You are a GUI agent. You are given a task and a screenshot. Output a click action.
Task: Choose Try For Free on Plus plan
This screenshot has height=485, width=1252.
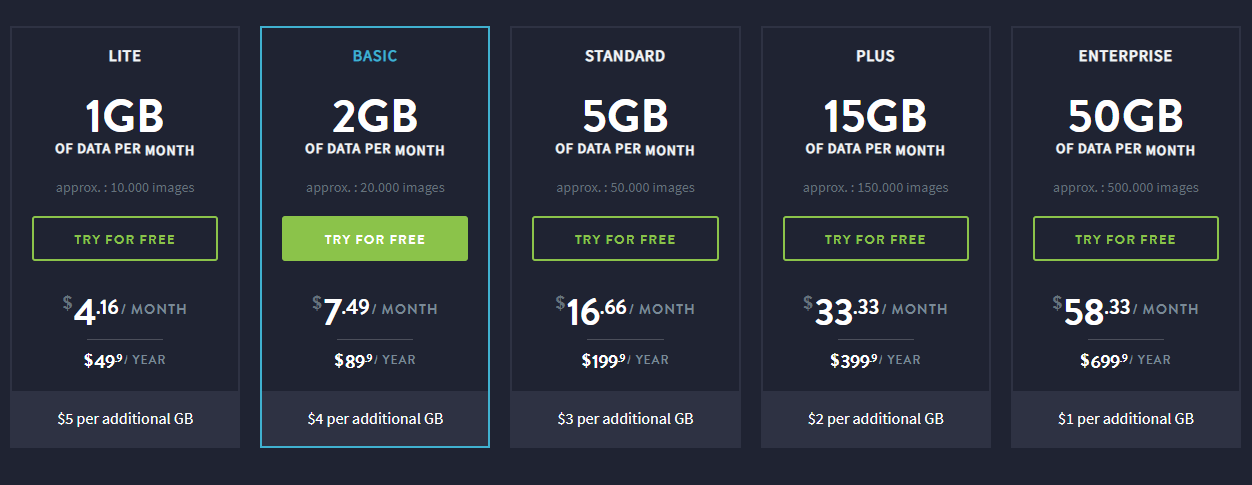875,239
